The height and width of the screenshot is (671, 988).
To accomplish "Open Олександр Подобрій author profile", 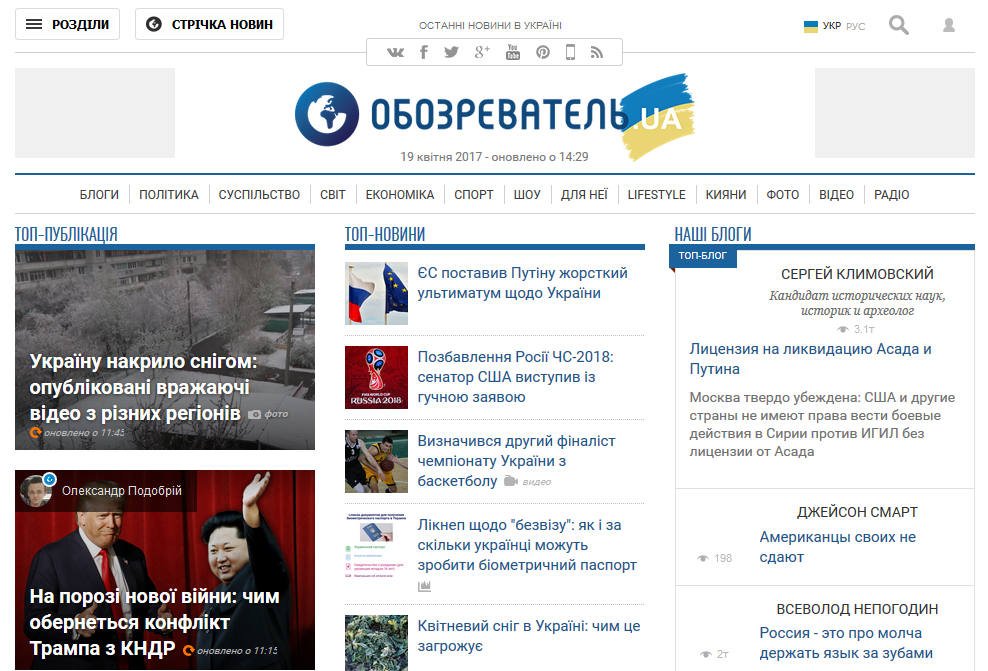I will 122,490.
